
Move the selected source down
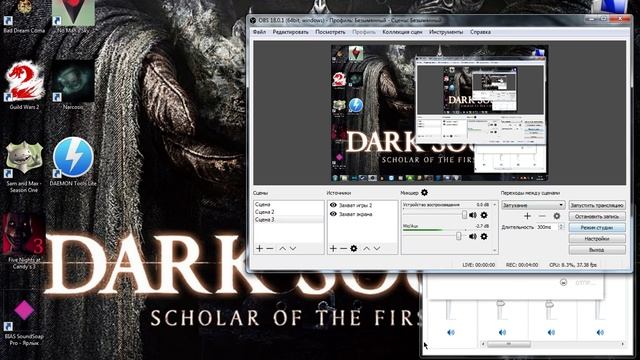[x=377, y=248]
